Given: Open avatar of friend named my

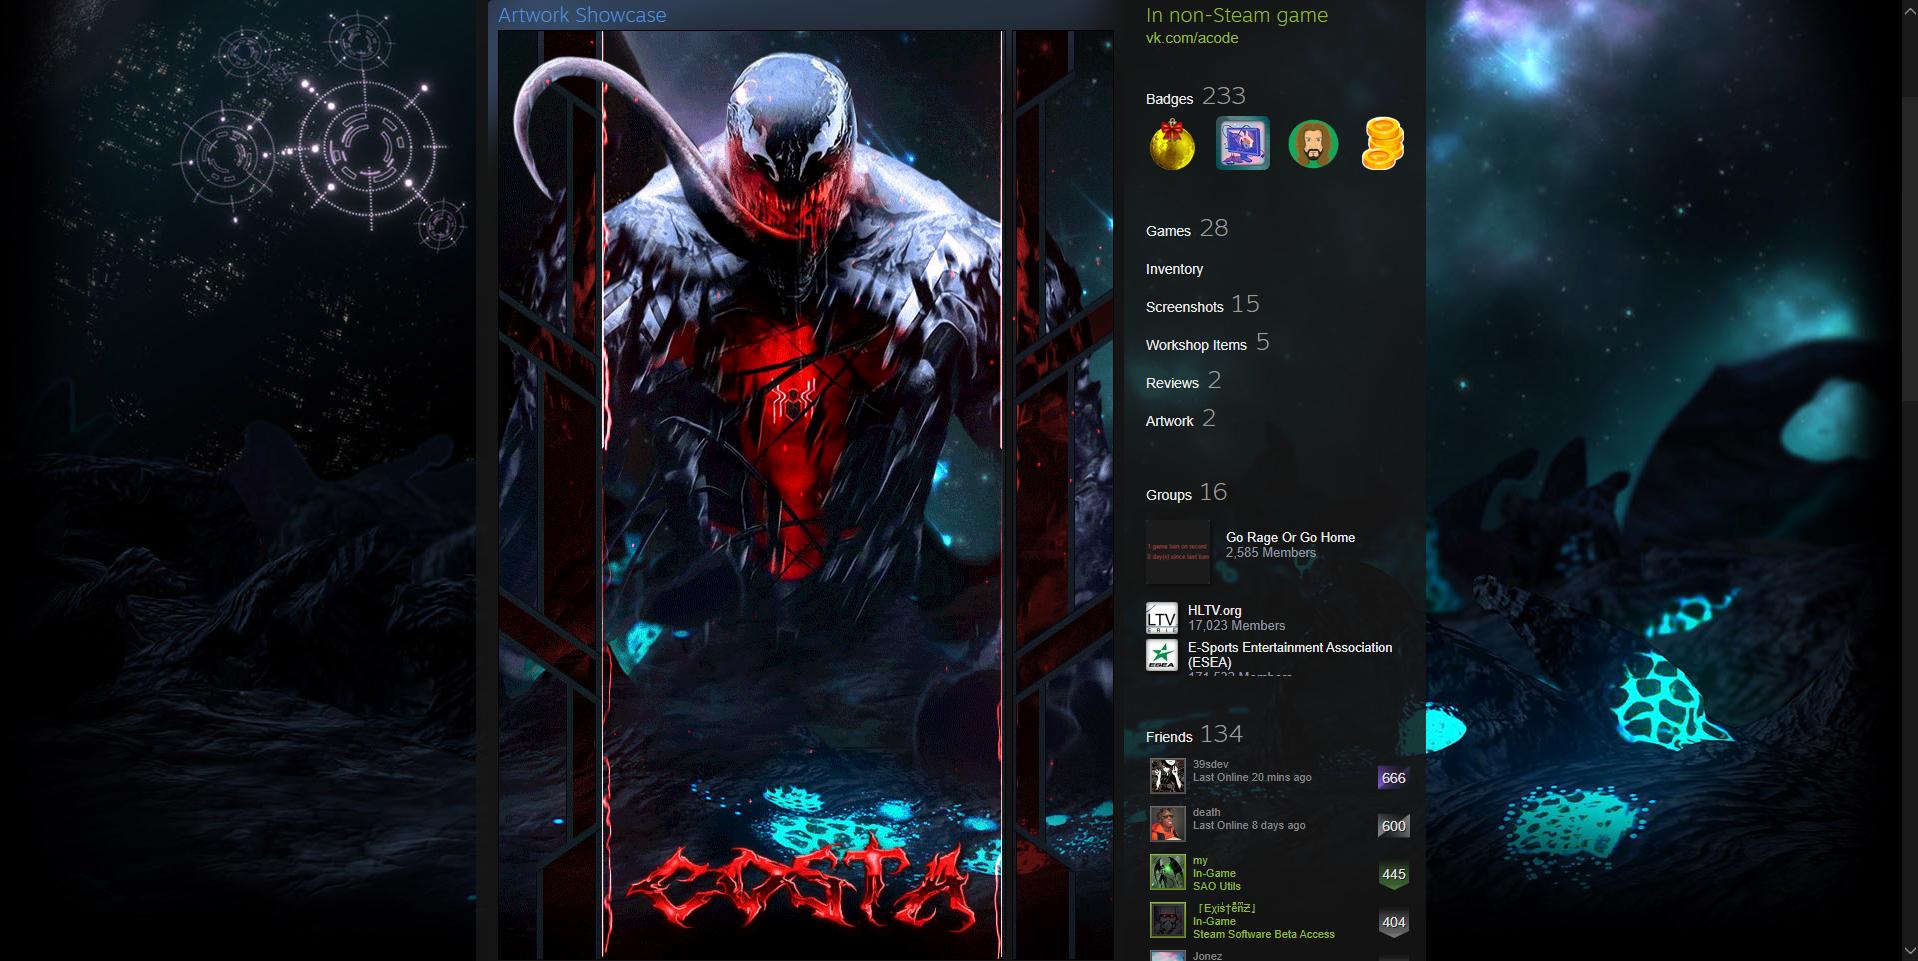Looking at the screenshot, I should [1167, 872].
